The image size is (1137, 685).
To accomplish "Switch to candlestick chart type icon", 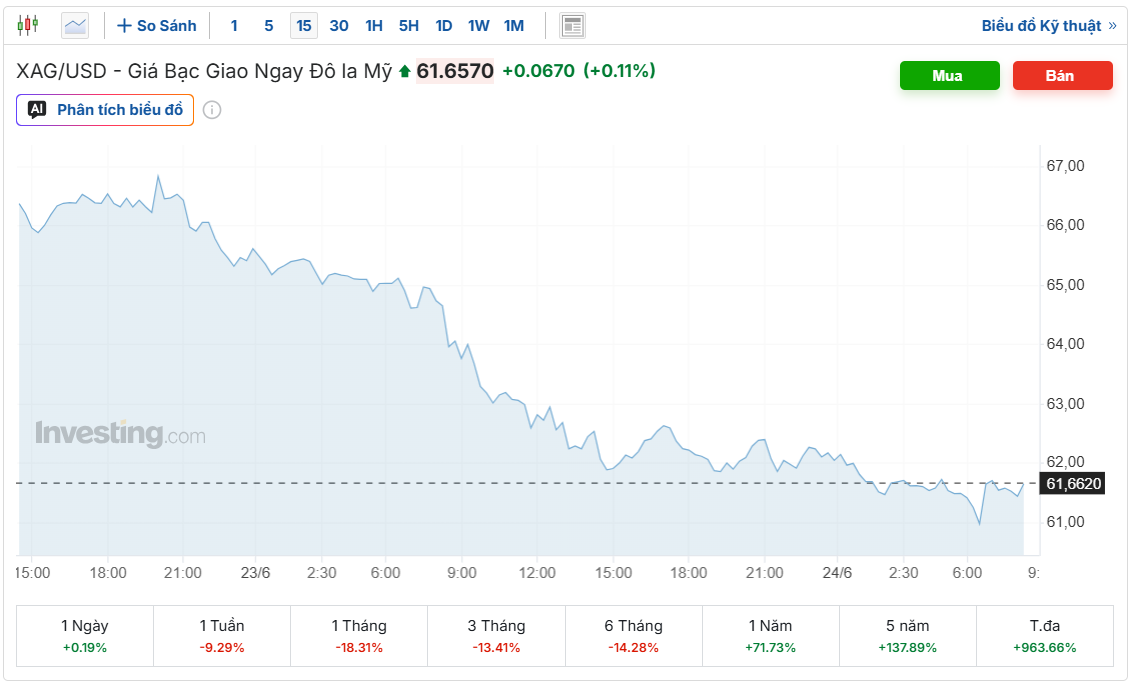I will [x=28, y=25].
